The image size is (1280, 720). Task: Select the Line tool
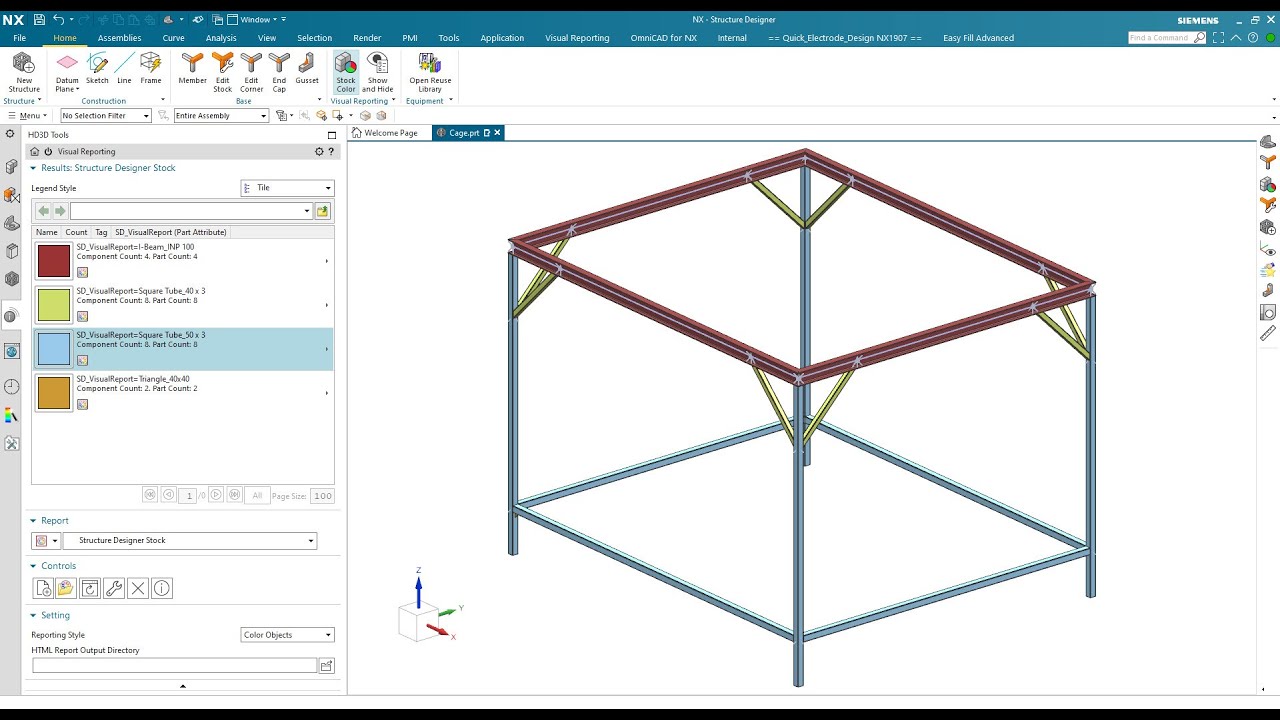point(124,68)
